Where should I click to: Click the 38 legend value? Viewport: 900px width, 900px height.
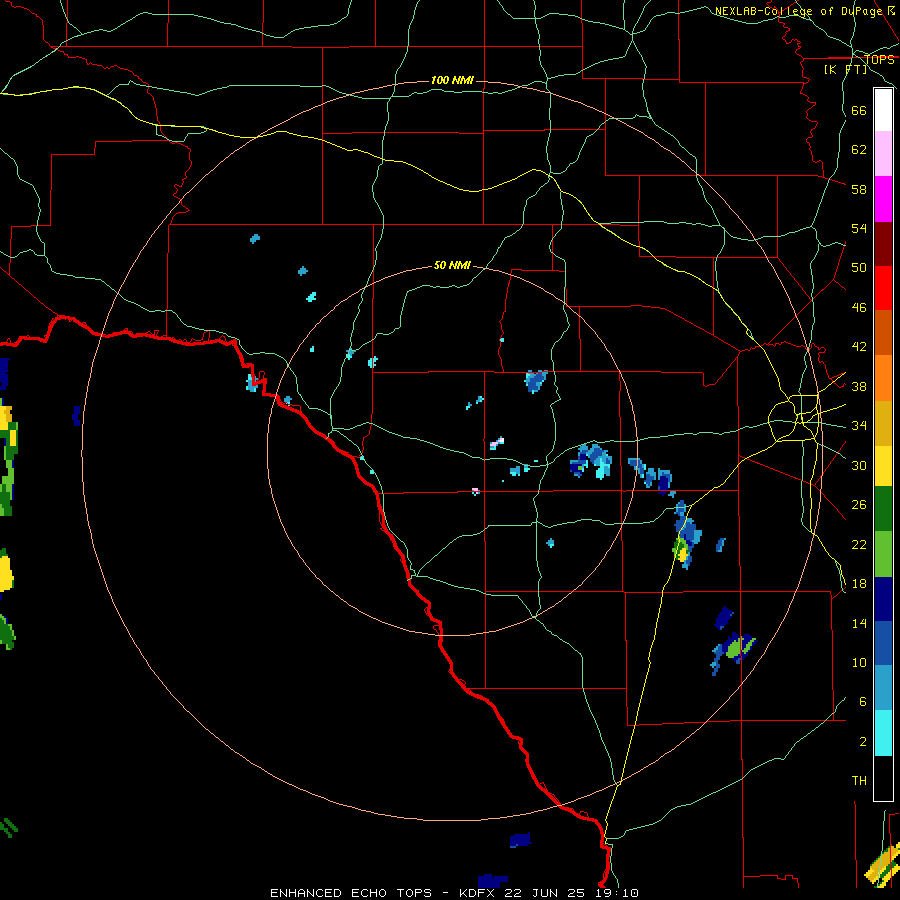point(859,386)
